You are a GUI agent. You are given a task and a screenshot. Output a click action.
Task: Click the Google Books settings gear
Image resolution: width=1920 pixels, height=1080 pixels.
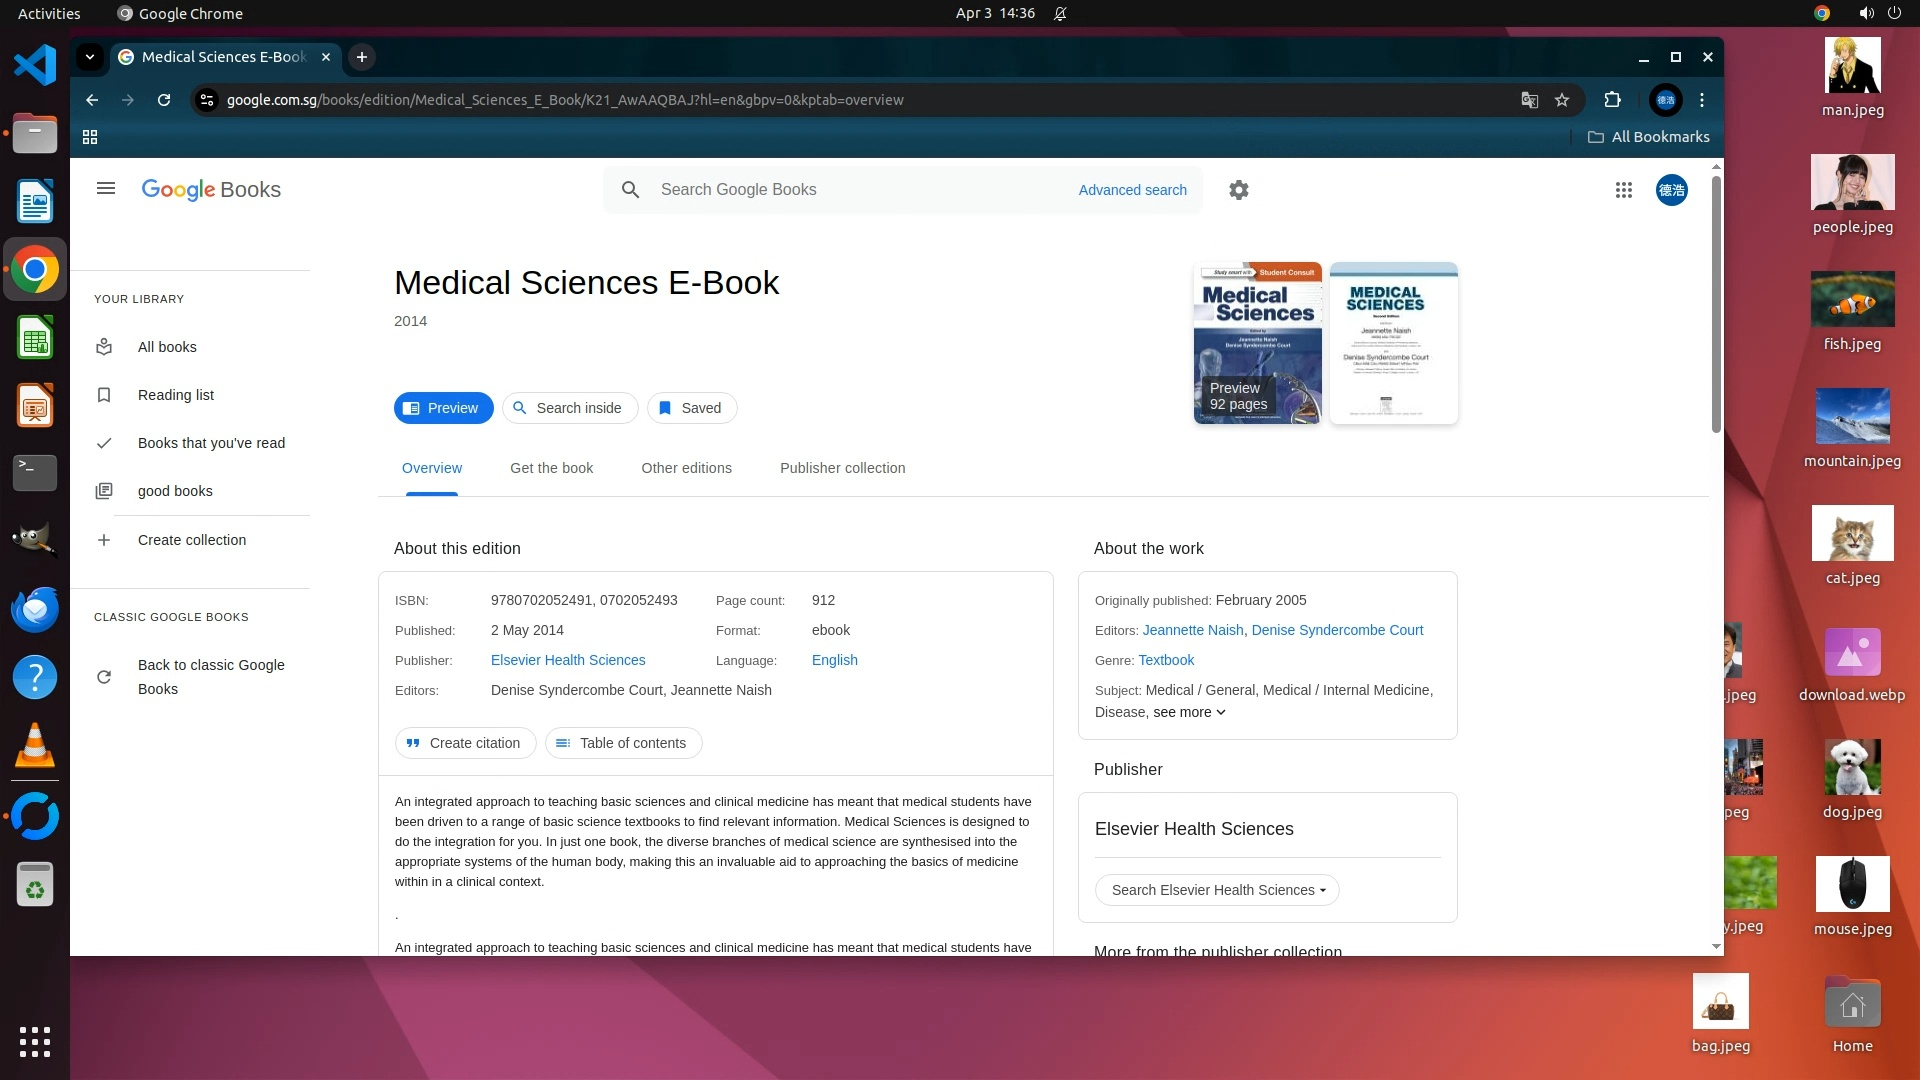click(1239, 190)
